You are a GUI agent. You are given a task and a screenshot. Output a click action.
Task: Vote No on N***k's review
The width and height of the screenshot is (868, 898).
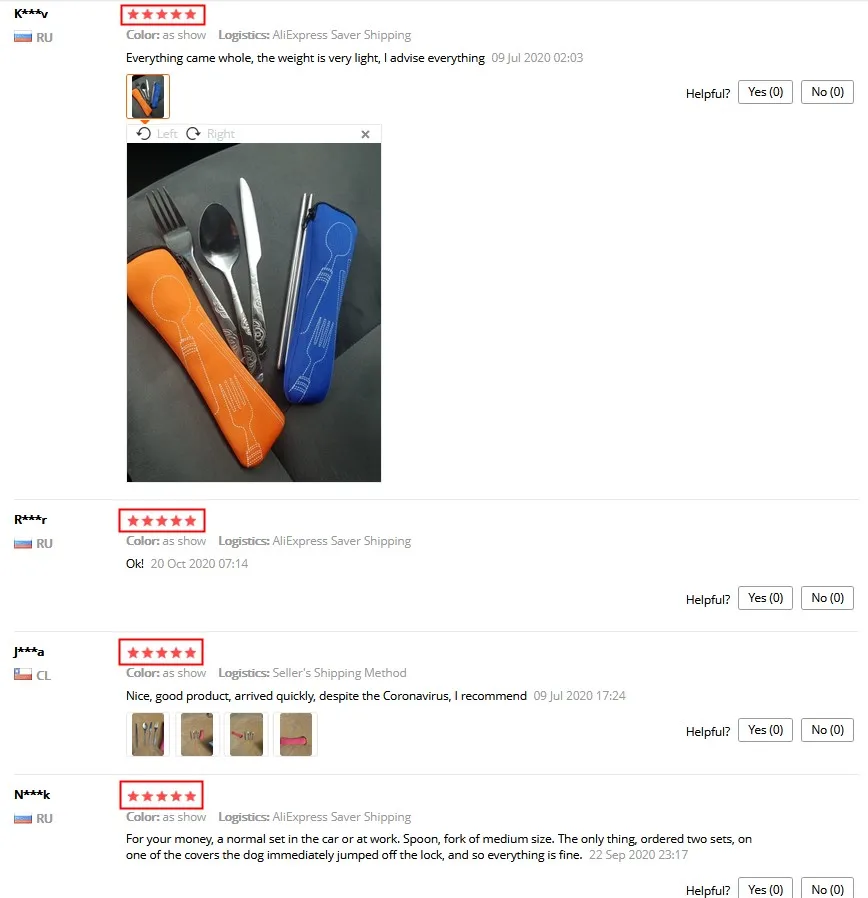tap(827, 888)
